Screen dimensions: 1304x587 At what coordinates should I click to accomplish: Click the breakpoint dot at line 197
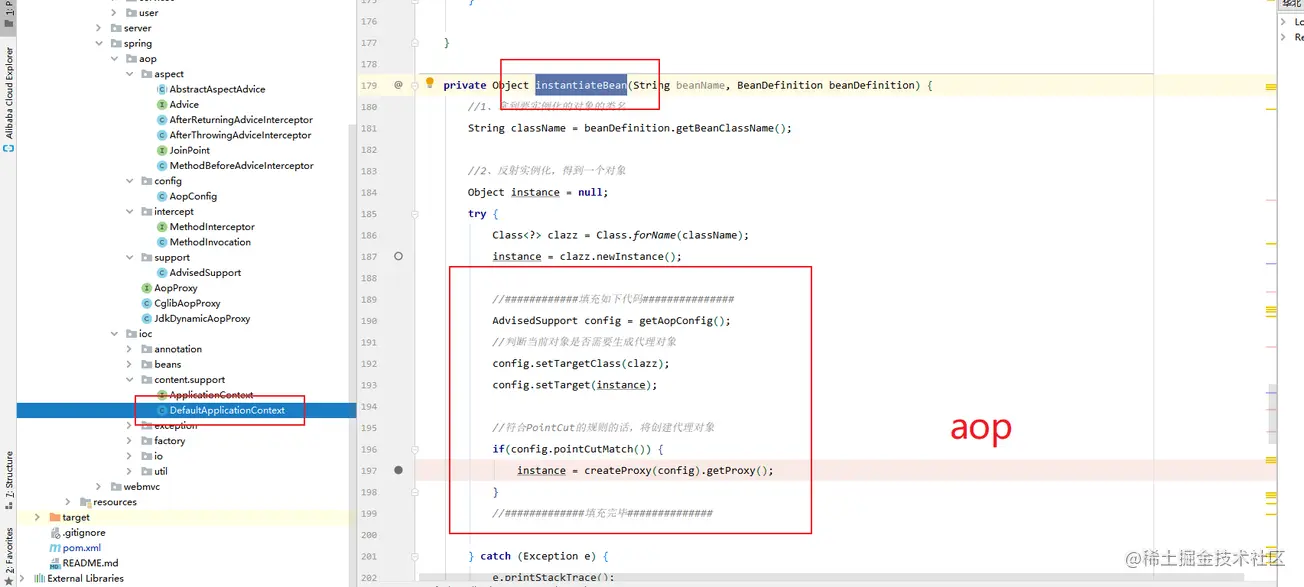click(x=398, y=470)
